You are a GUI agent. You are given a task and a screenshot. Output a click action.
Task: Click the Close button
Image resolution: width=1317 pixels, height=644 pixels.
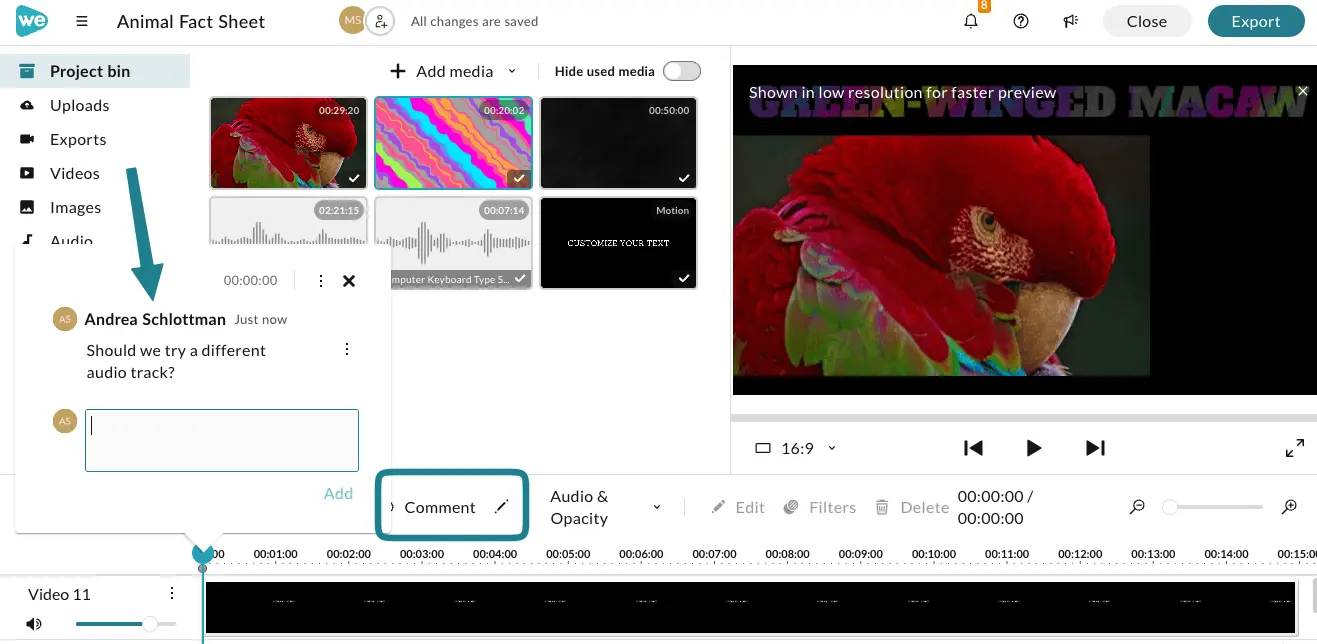(x=1147, y=21)
